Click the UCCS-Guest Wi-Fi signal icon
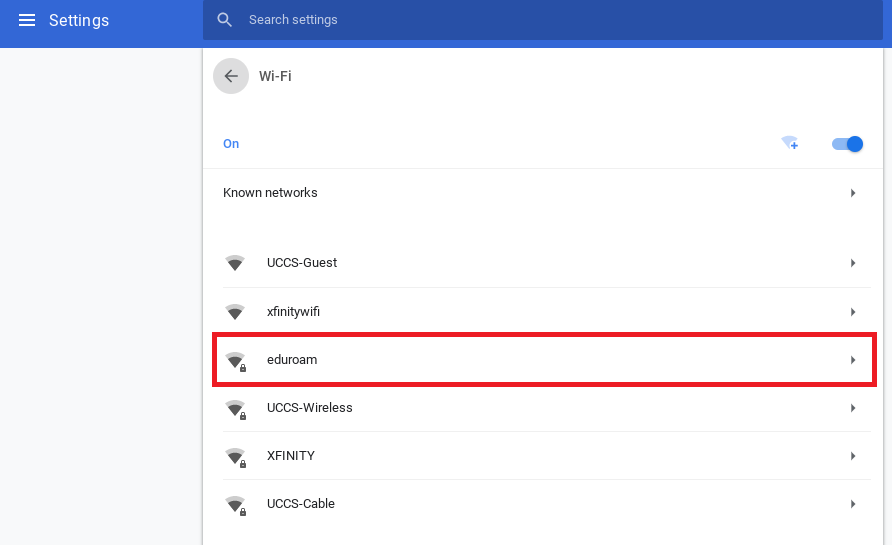892x545 pixels. pos(234,263)
